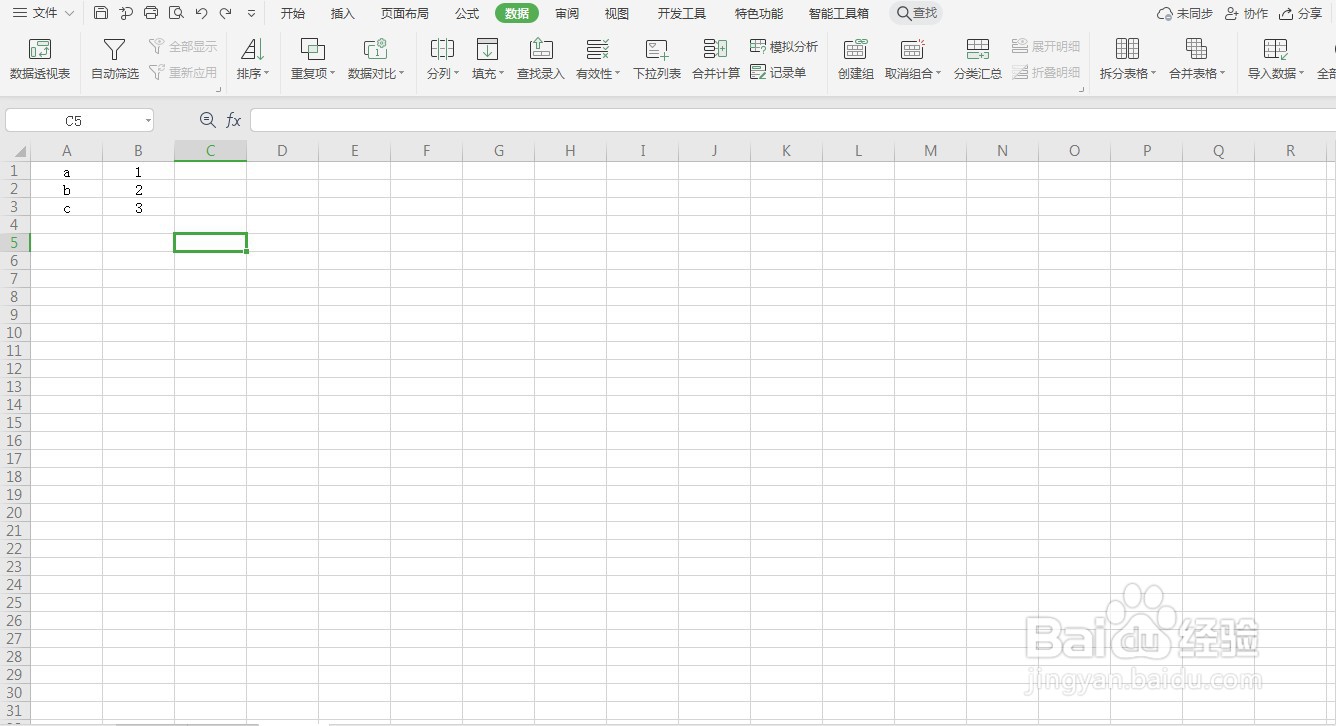The height and width of the screenshot is (726, 1336).
Task: Open the PivotTable (数据透视表) tool
Action: (40, 60)
